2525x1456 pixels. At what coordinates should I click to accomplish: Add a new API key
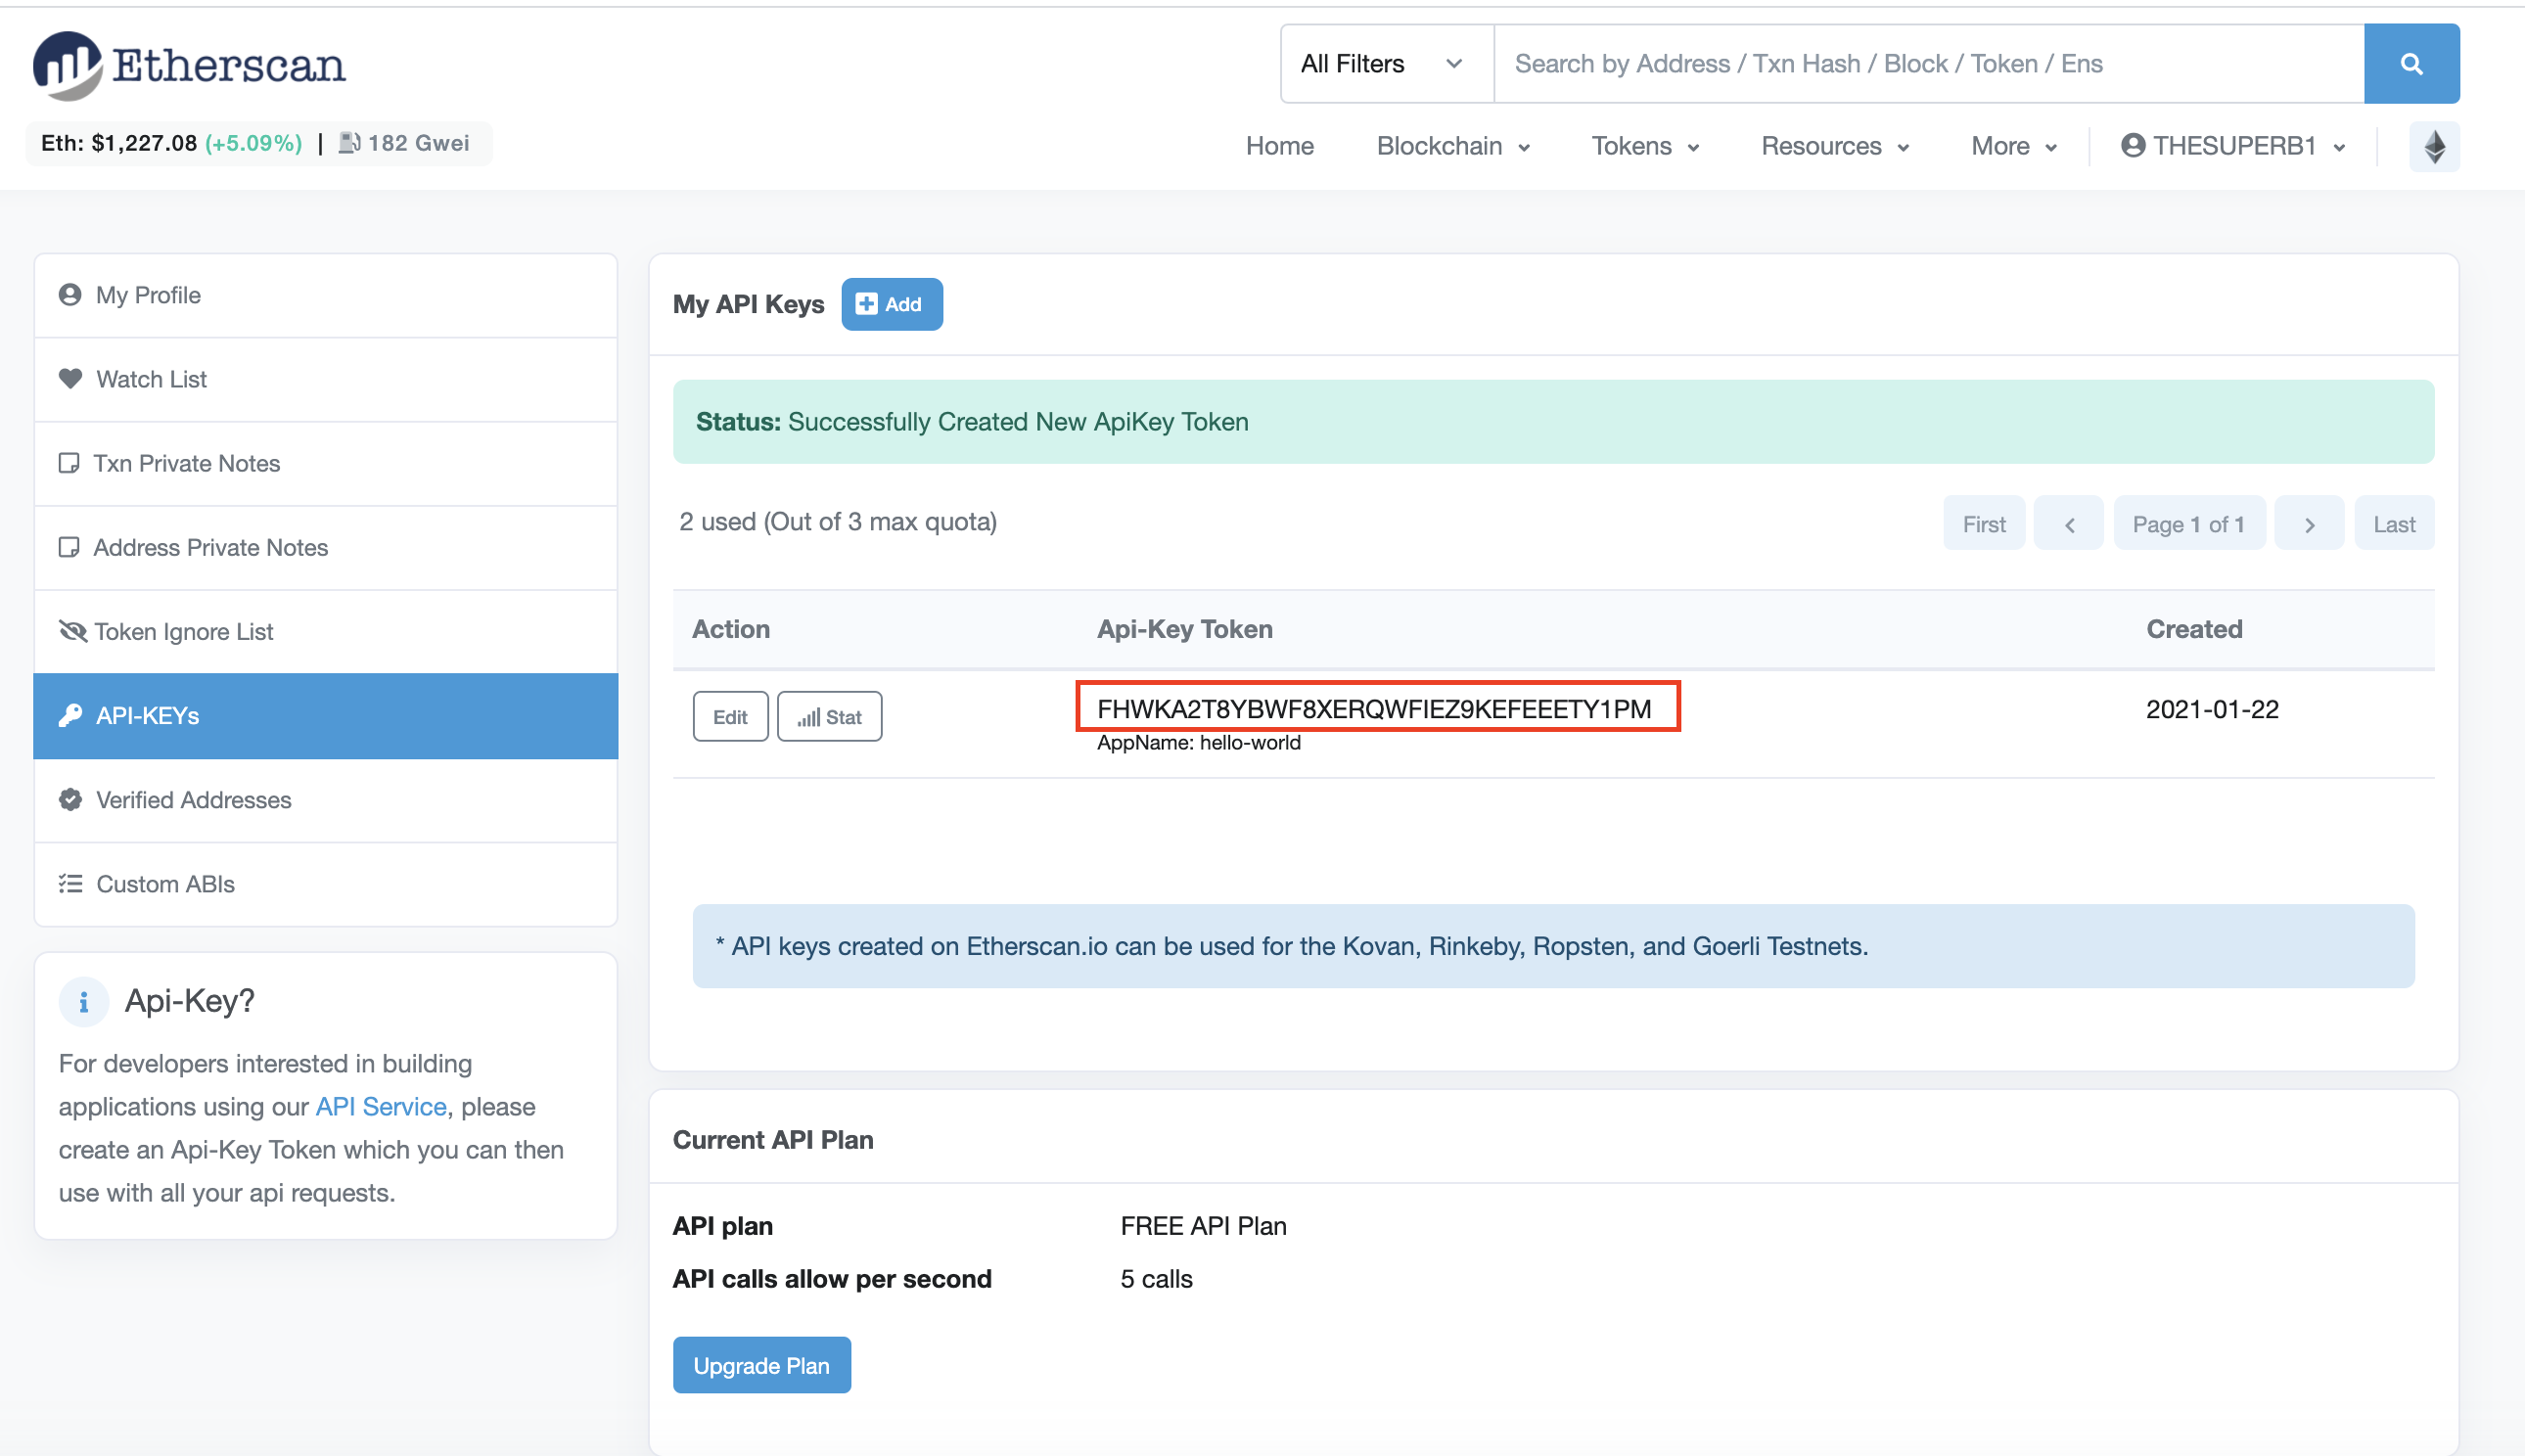point(891,304)
